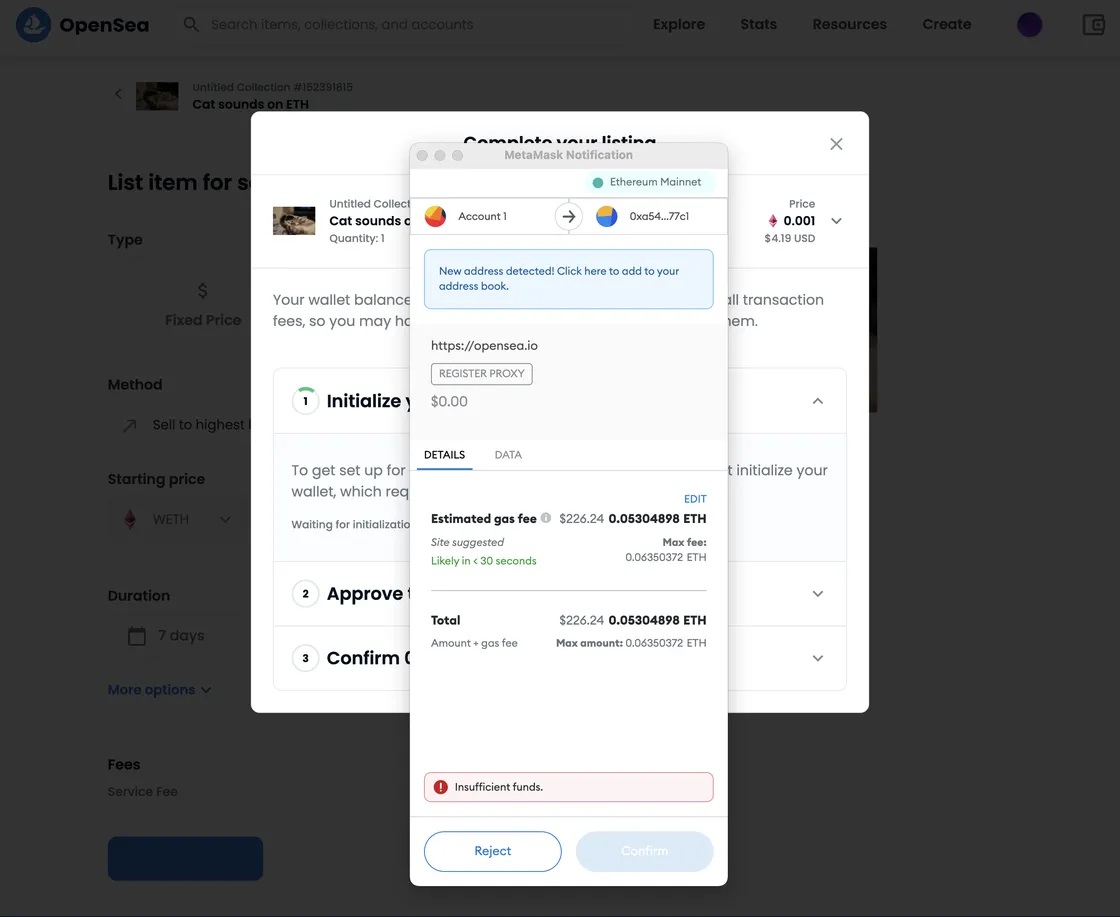Image resolution: width=1120 pixels, height=917 pixels.
Task: Expand More options
Action: tap(159, 690)
